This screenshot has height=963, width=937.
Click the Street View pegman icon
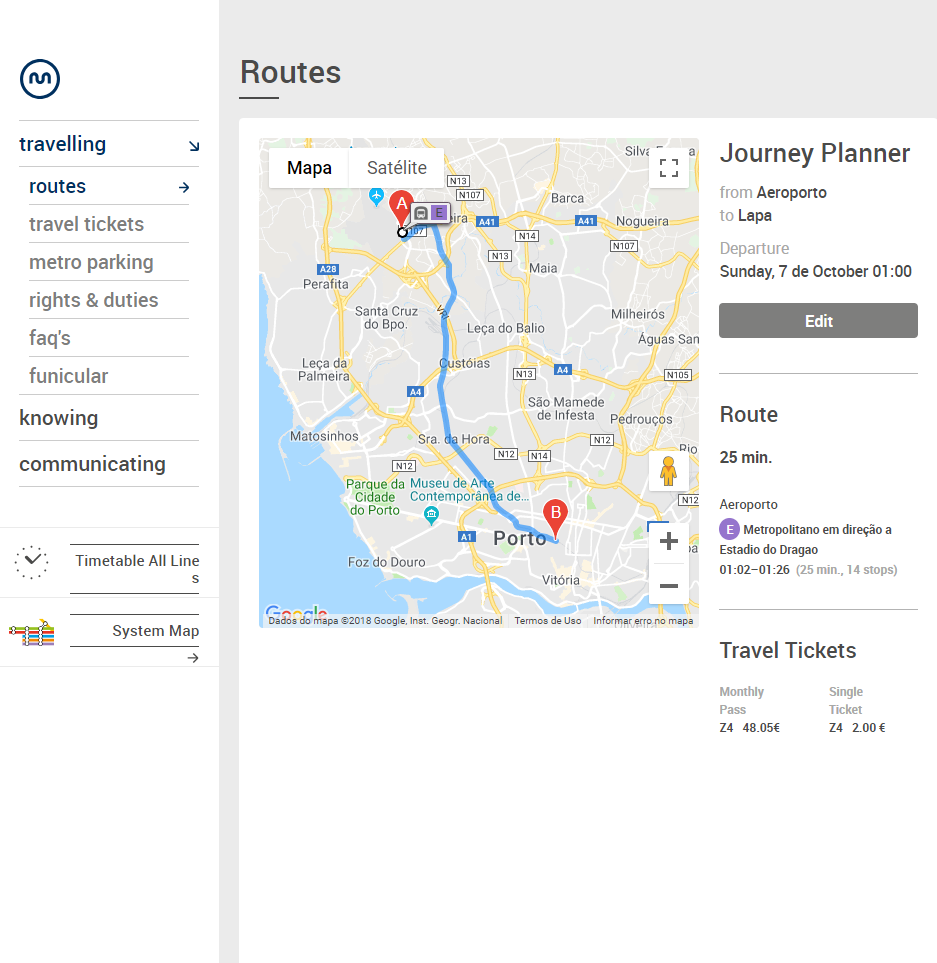click(x=669, y=472)
